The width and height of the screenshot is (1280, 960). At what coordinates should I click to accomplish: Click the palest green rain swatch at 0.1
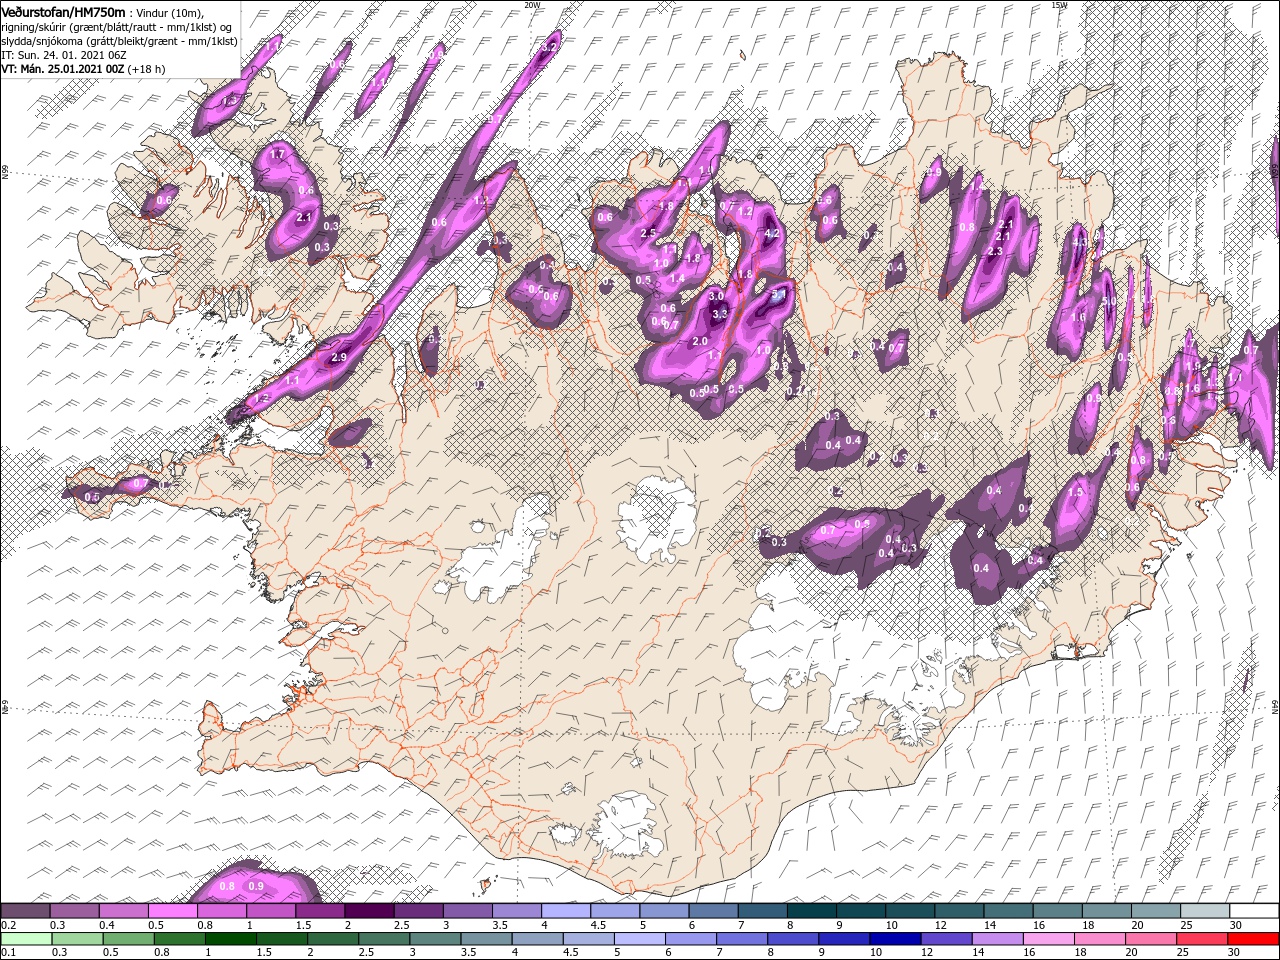(26, 939)
